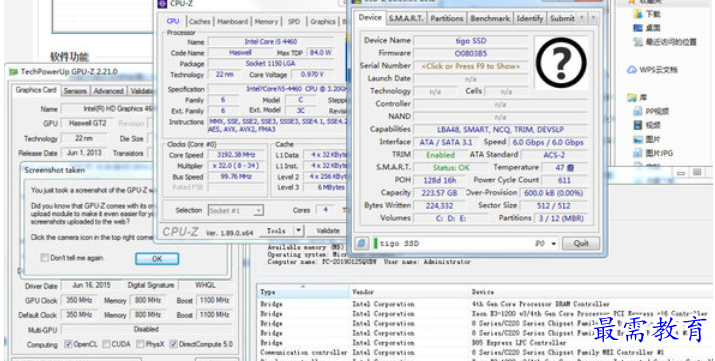
Task: Open the arrow dropdown next to CPU-Z Tools
Action: click(x=298, y=231)
